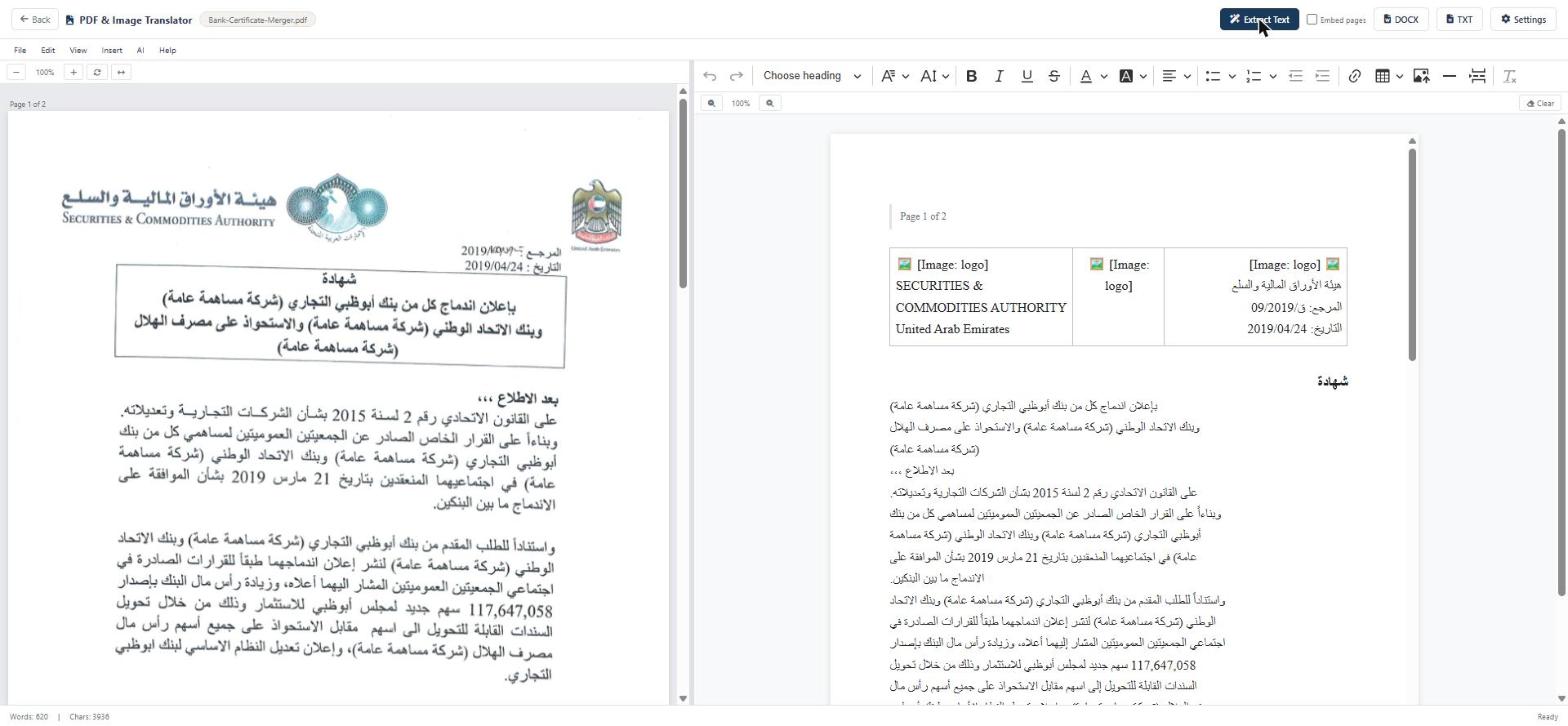Click the 'Words: 620' status bar entry

pos(29,717)
